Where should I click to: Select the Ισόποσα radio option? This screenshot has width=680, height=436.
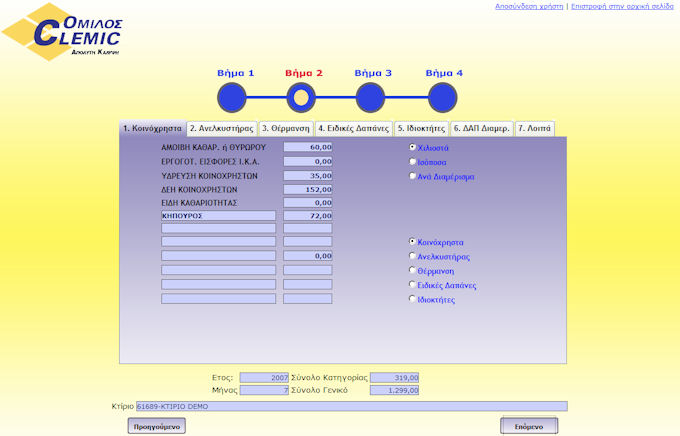412,161
